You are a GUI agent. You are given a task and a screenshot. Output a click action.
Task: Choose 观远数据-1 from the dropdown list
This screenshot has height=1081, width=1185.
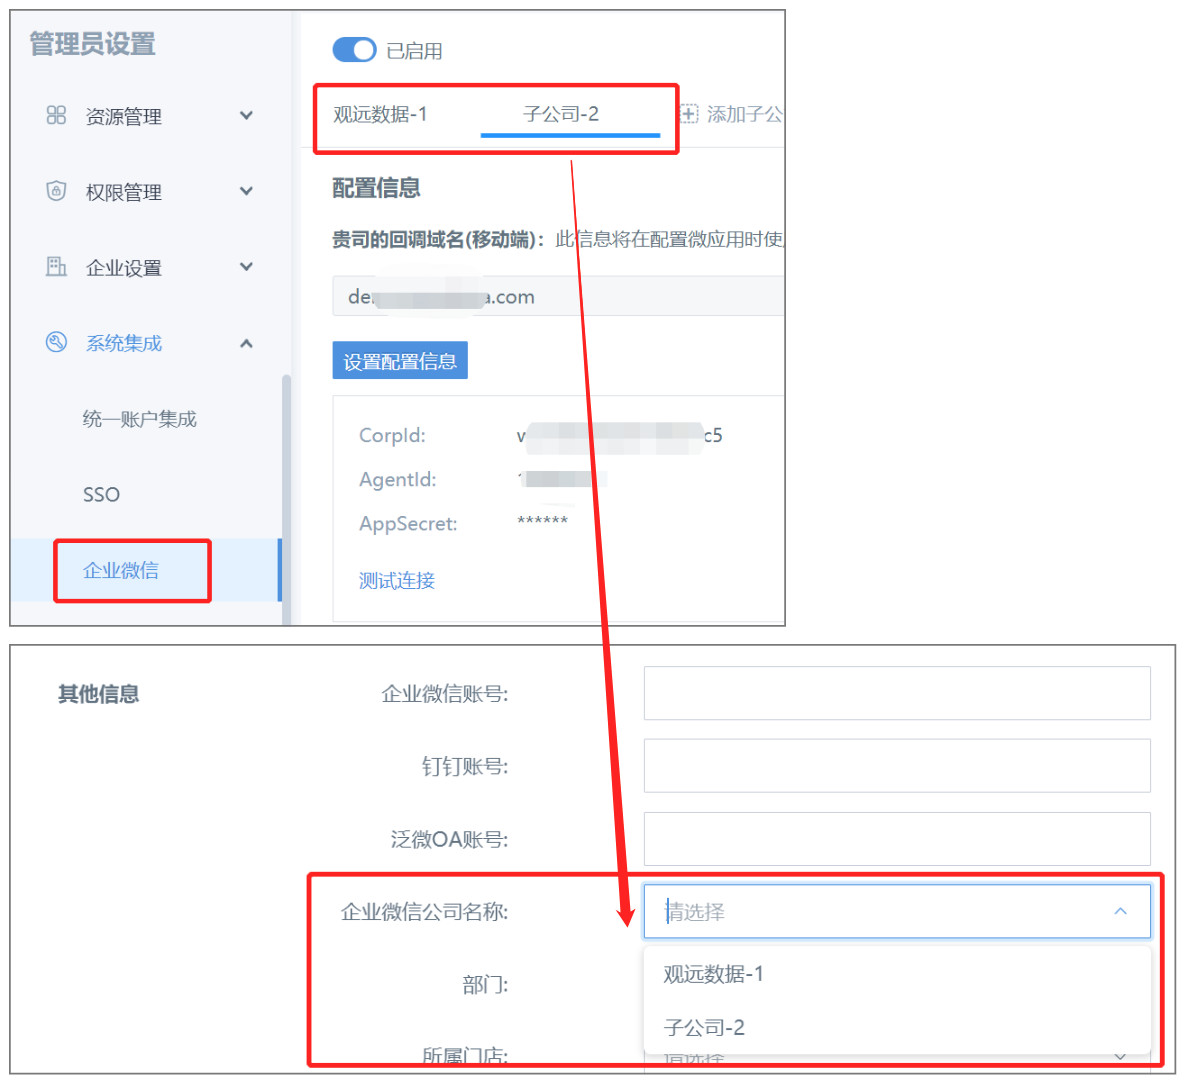click(x=713, y=974)
